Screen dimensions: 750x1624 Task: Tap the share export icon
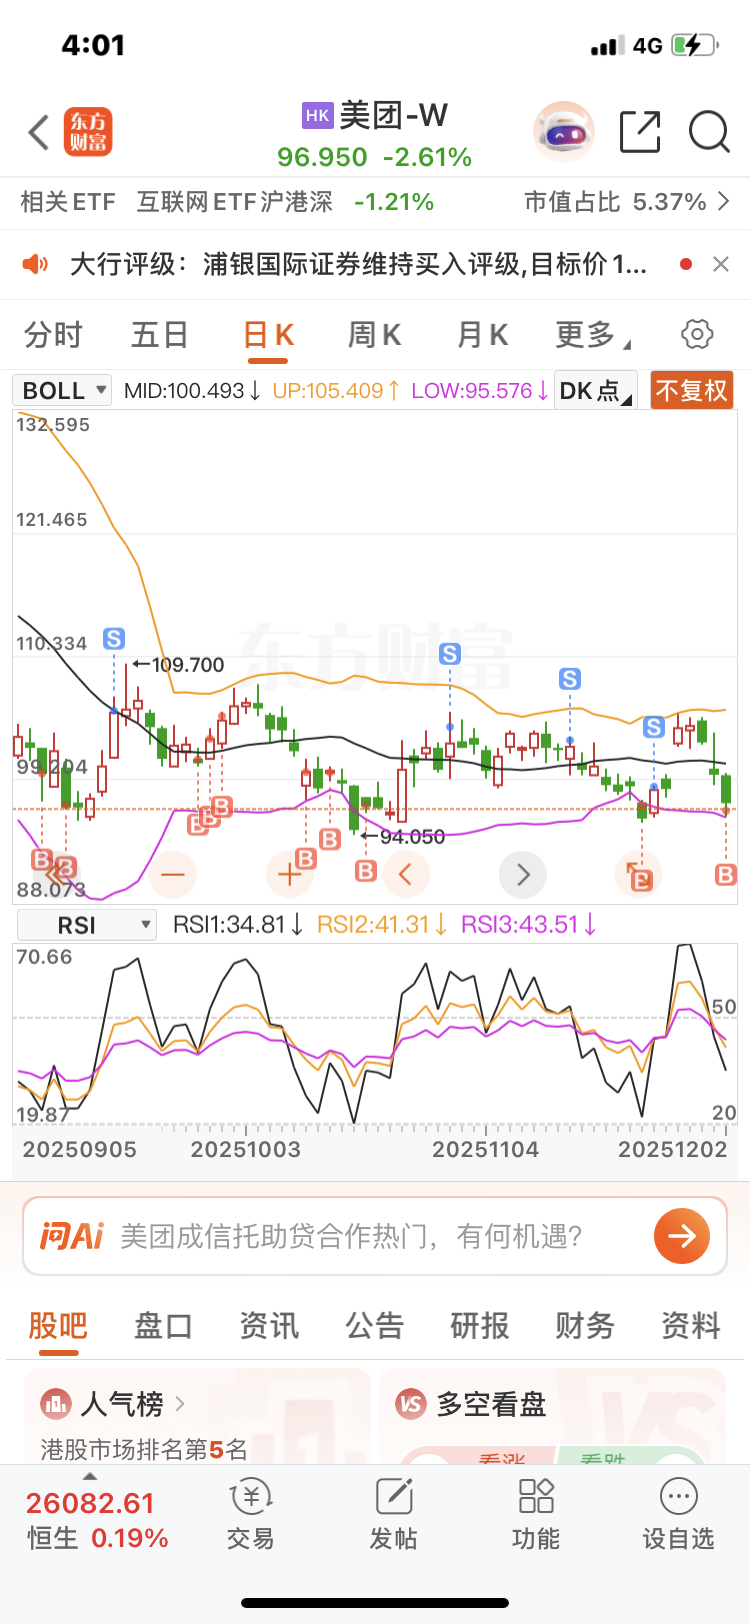point(640,132)
